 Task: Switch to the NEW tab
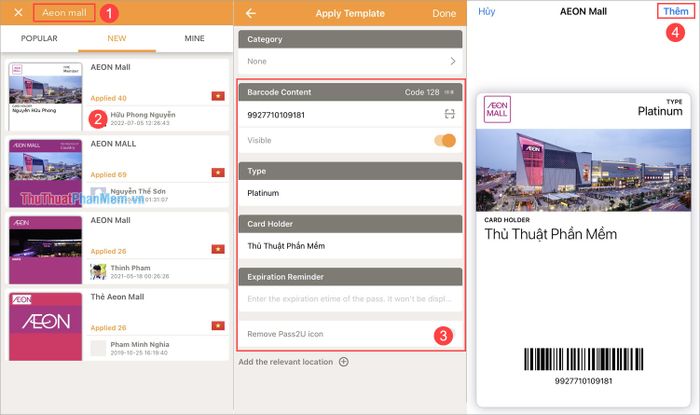[x=117, y=38]
